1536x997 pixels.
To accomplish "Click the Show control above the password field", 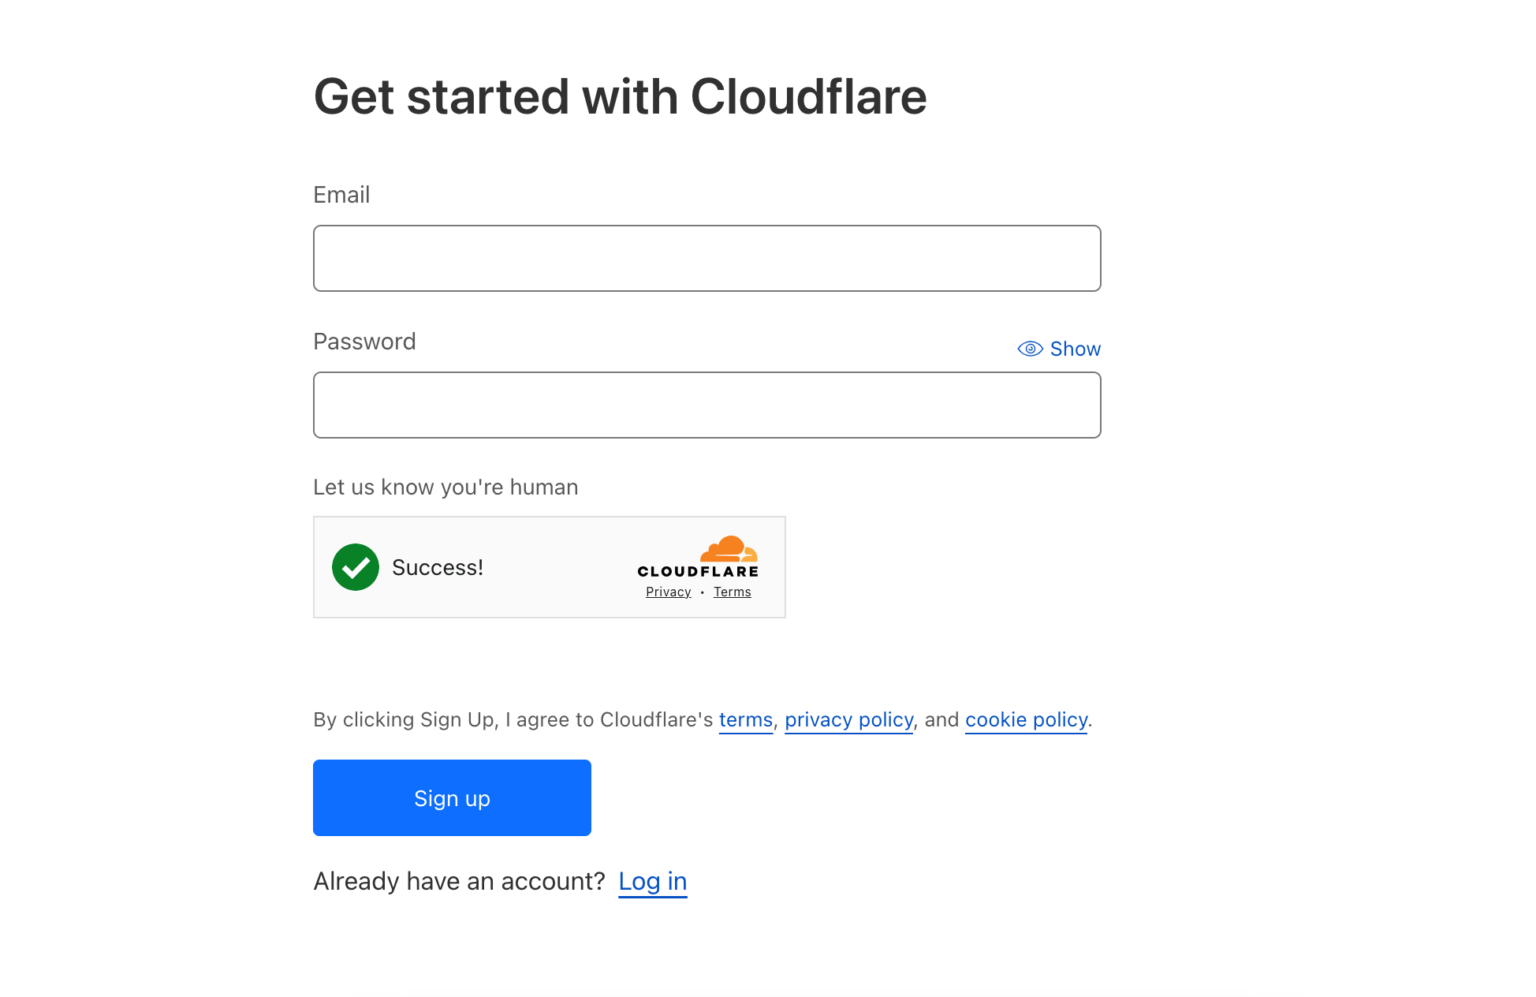I will tap(1075, 348).
